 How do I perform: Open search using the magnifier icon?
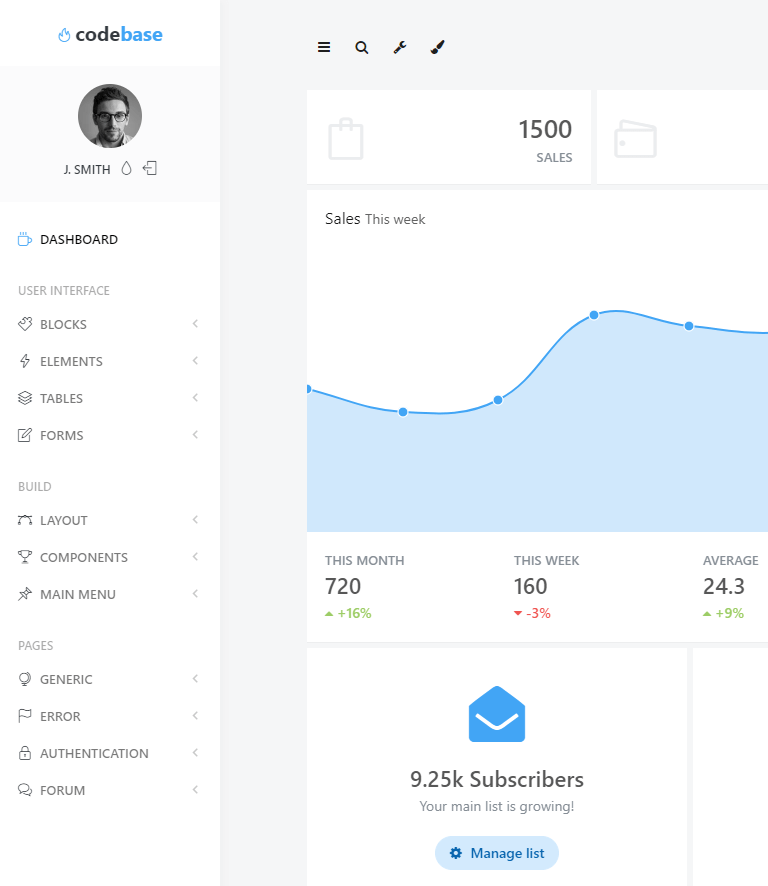[x=362, y=47]
